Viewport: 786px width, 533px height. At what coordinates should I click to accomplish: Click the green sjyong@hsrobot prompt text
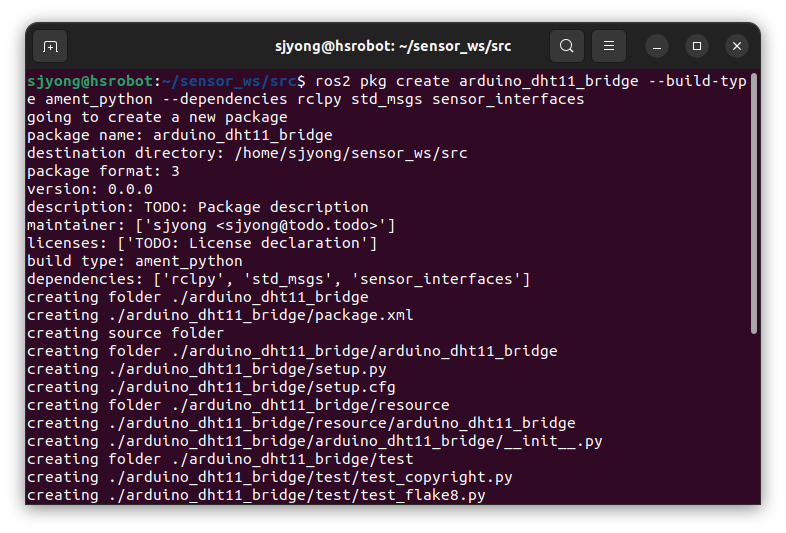90,81
